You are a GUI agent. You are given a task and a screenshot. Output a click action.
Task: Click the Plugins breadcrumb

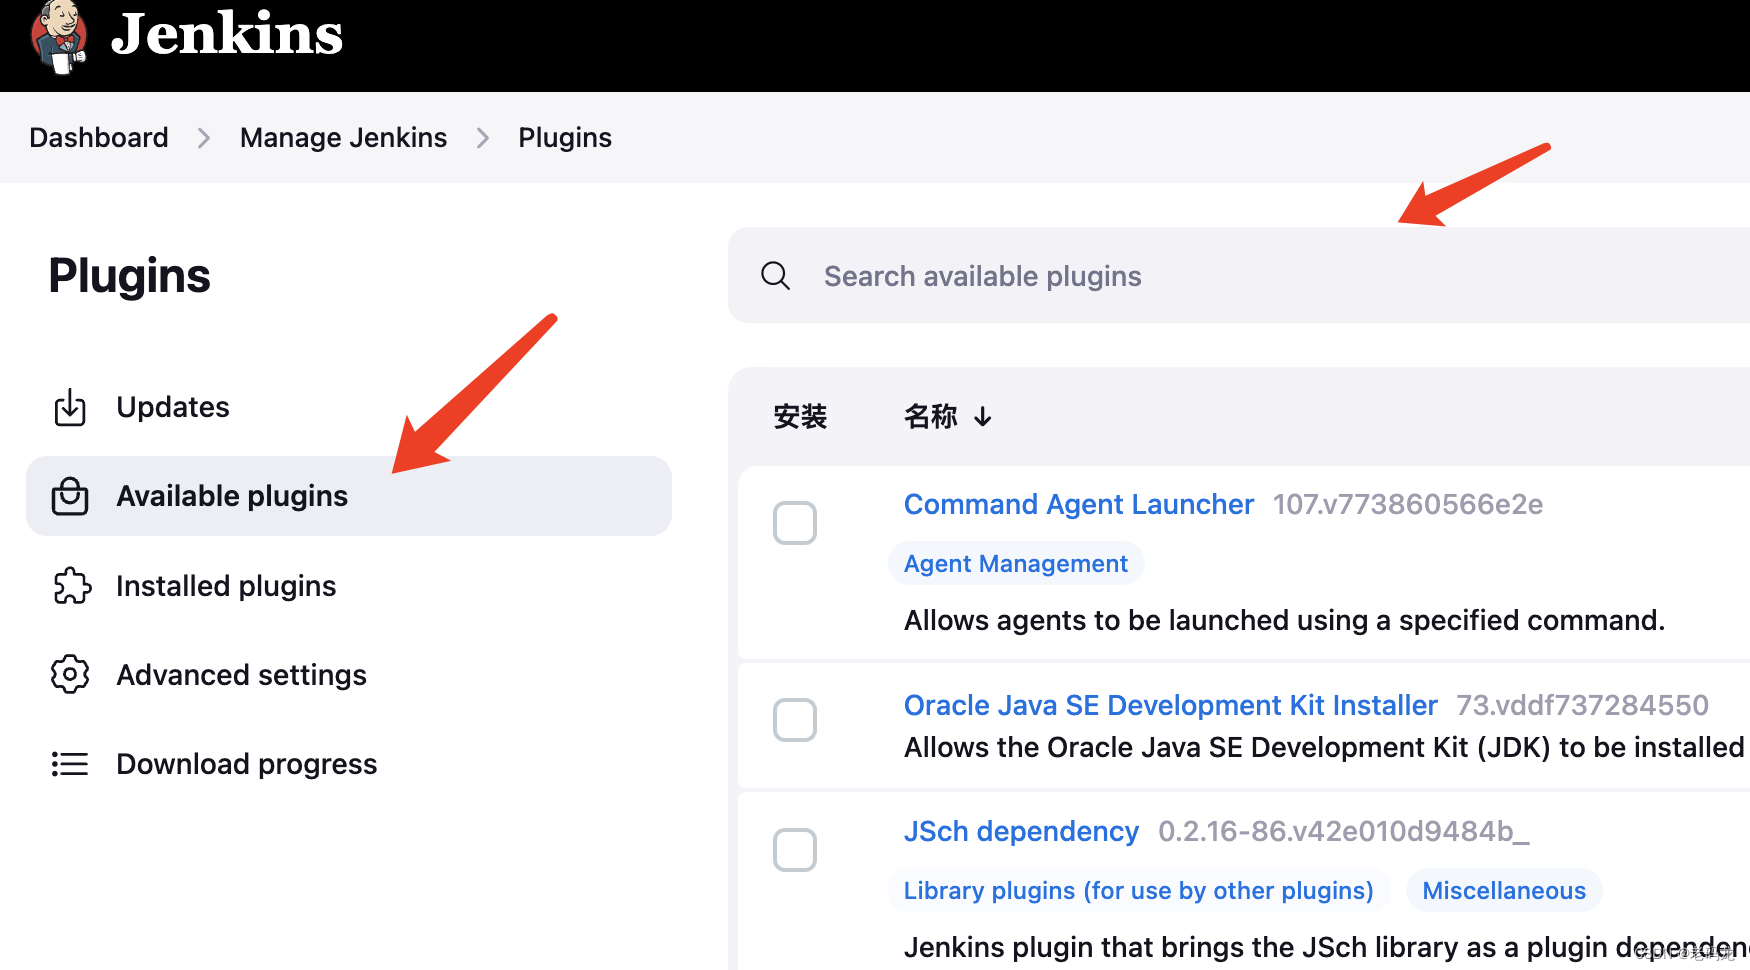pyautogui.click(x=565, y=138)
